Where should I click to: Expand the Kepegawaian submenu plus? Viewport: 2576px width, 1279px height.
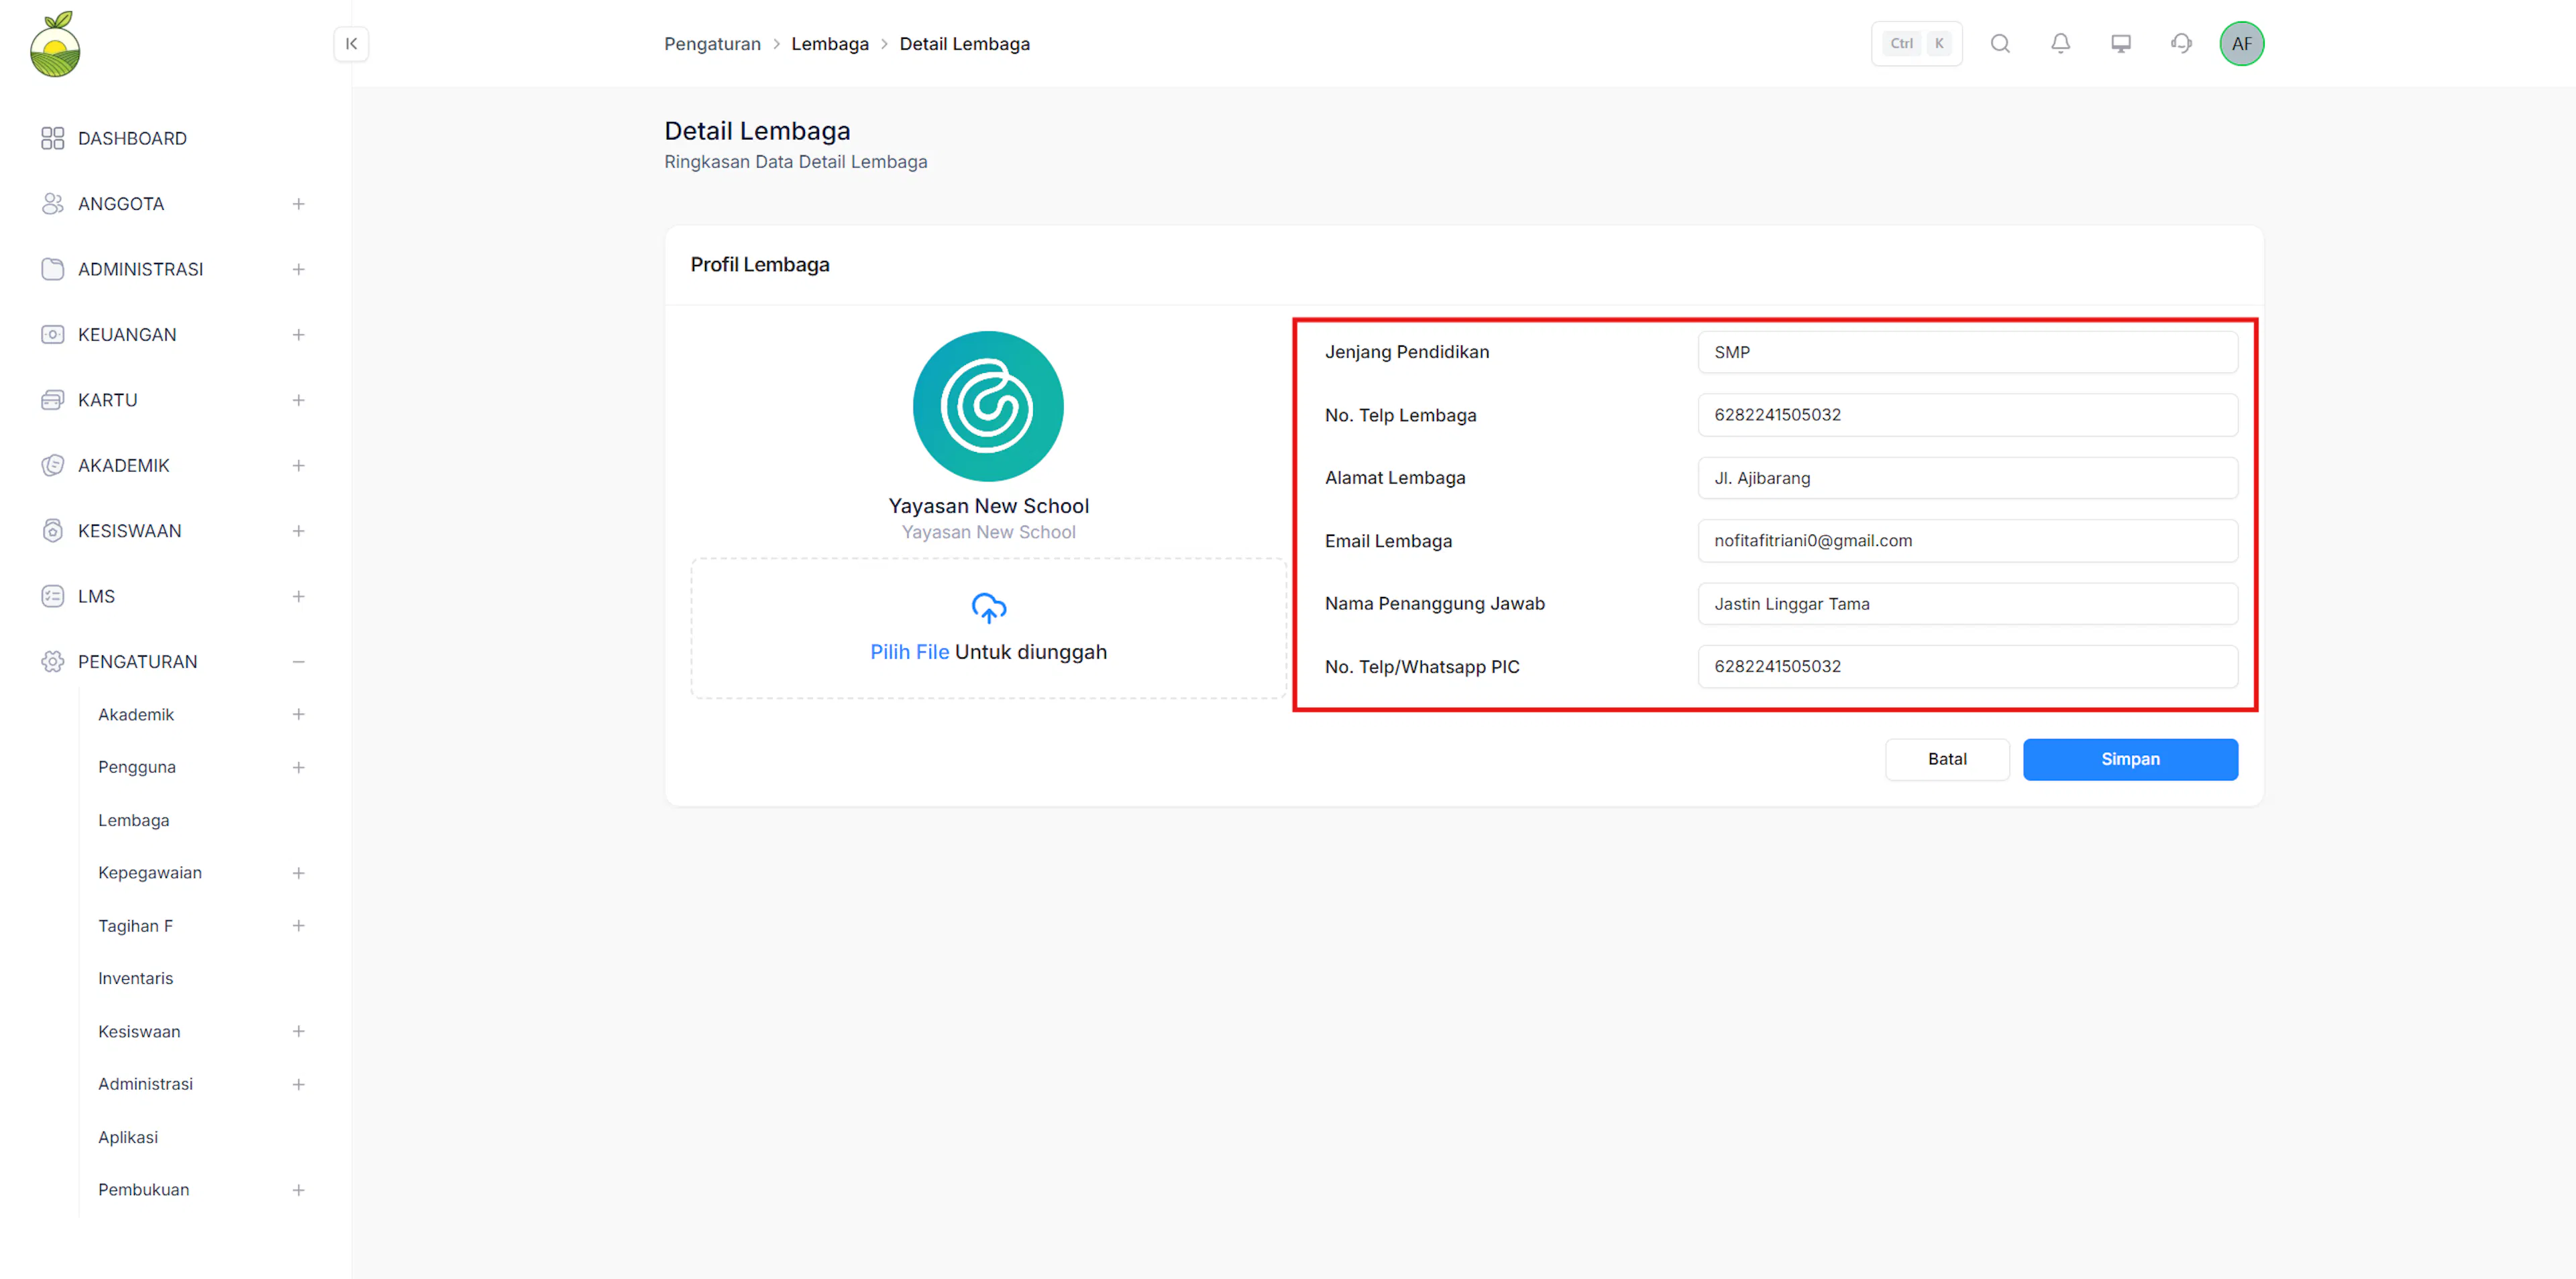pos(298,873)
